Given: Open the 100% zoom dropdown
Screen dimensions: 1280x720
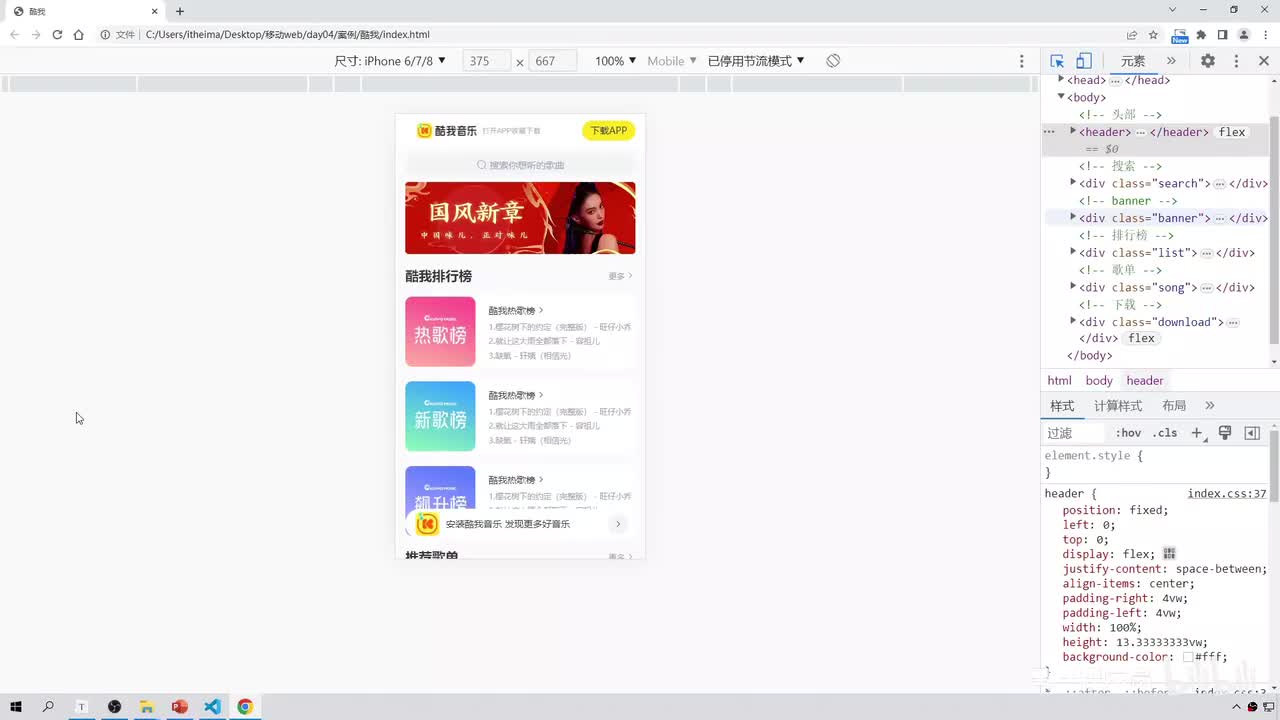Looking at the screenshot, I should pos(615,61).
